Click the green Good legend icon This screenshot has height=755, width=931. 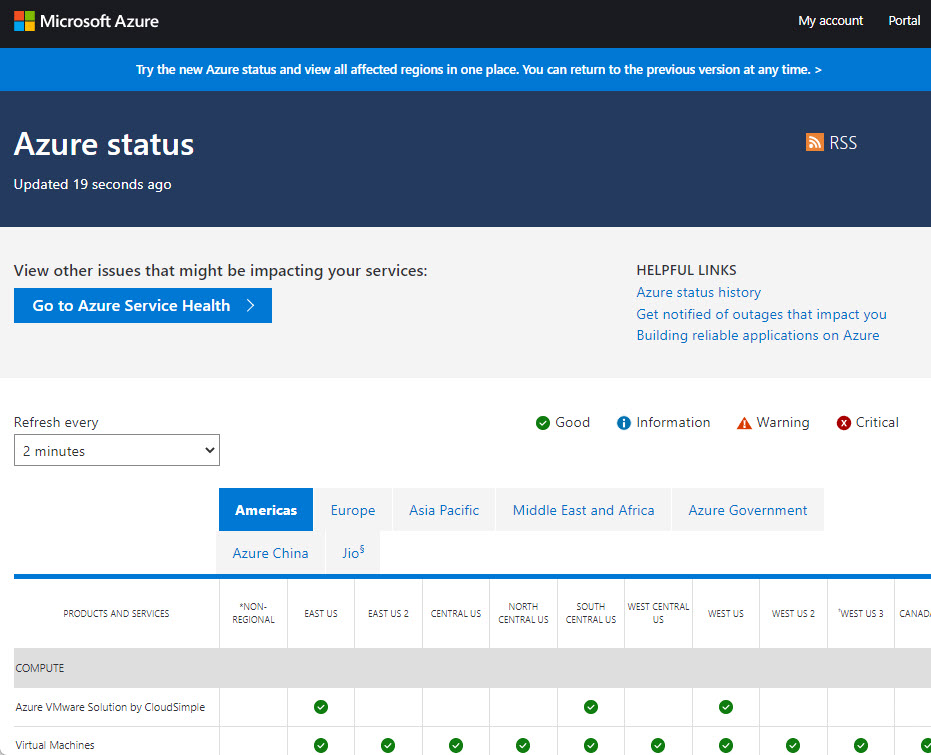pyautogui.click(x=543, y=423)
